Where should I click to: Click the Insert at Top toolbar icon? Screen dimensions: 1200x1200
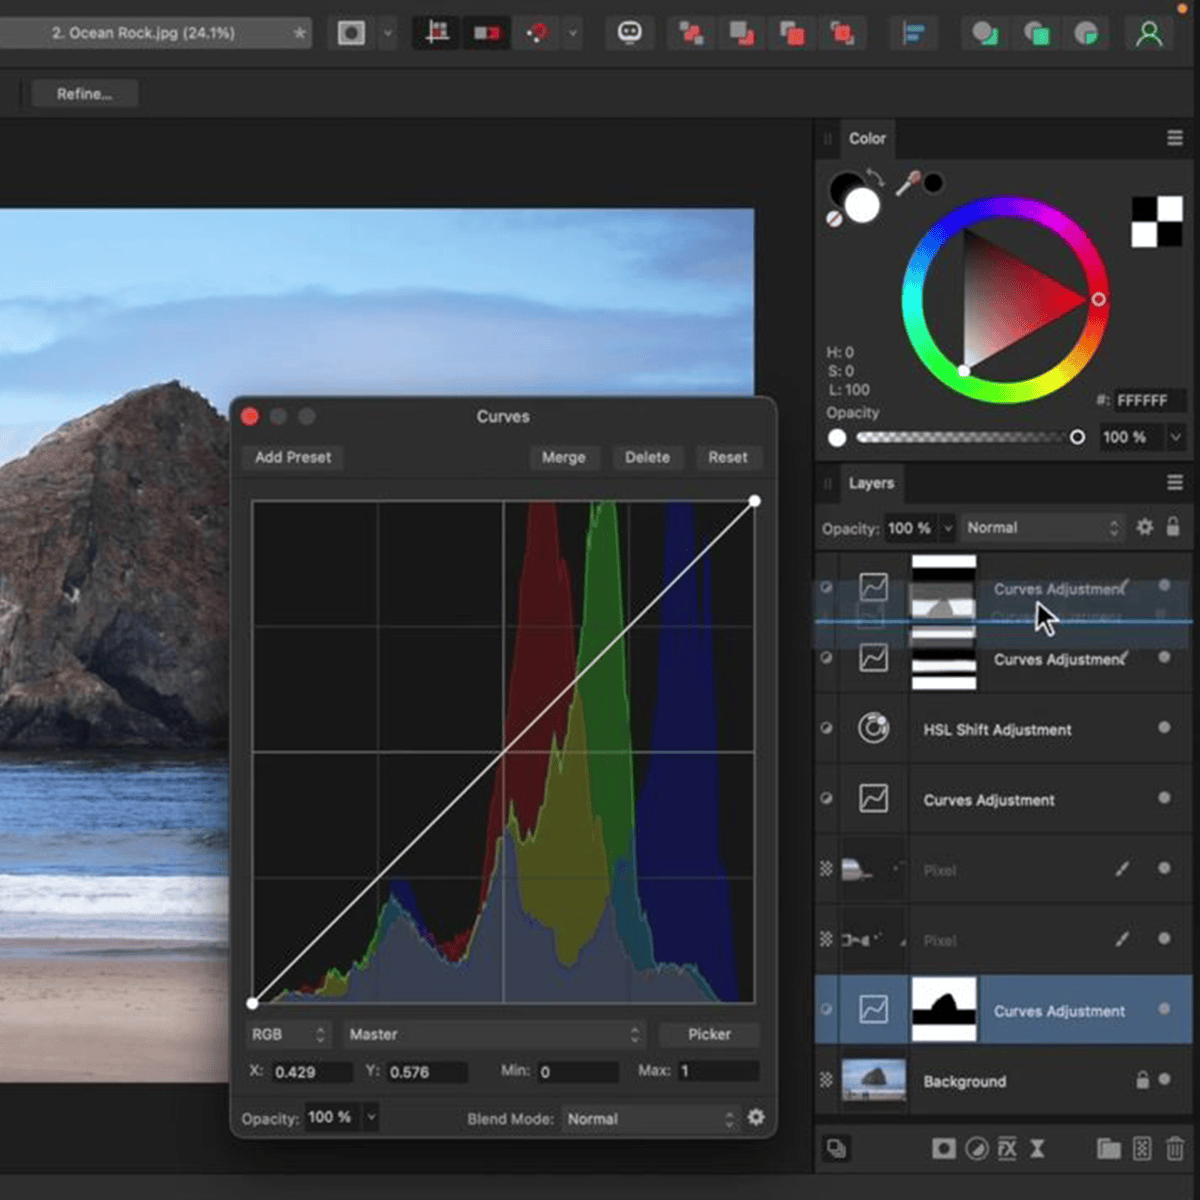1036,33
